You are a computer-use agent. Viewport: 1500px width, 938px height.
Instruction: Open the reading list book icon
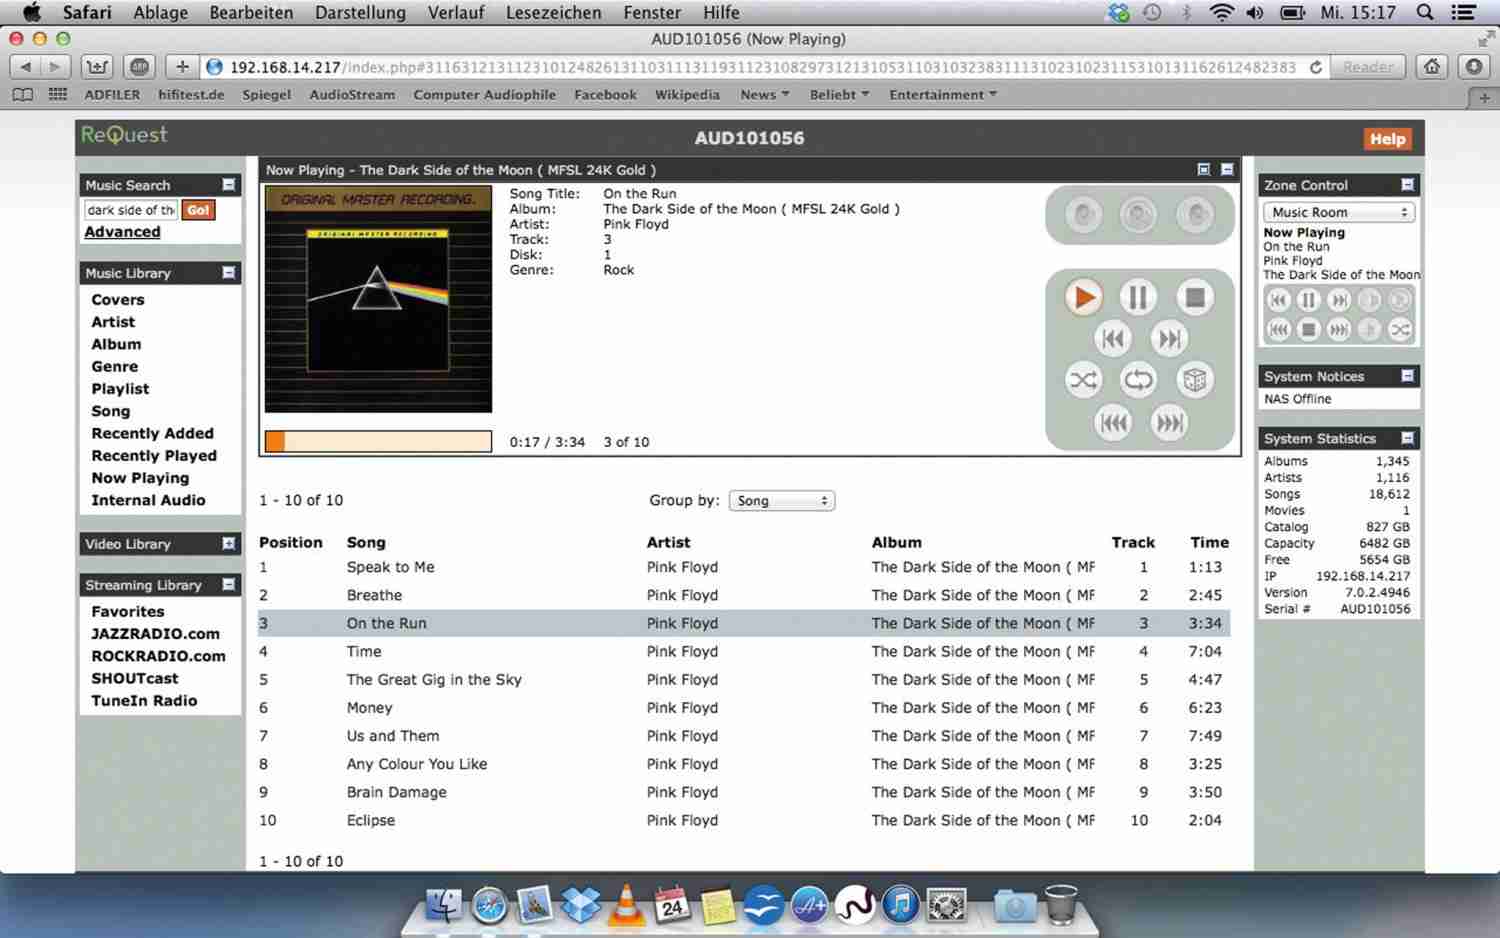(22, 95)
